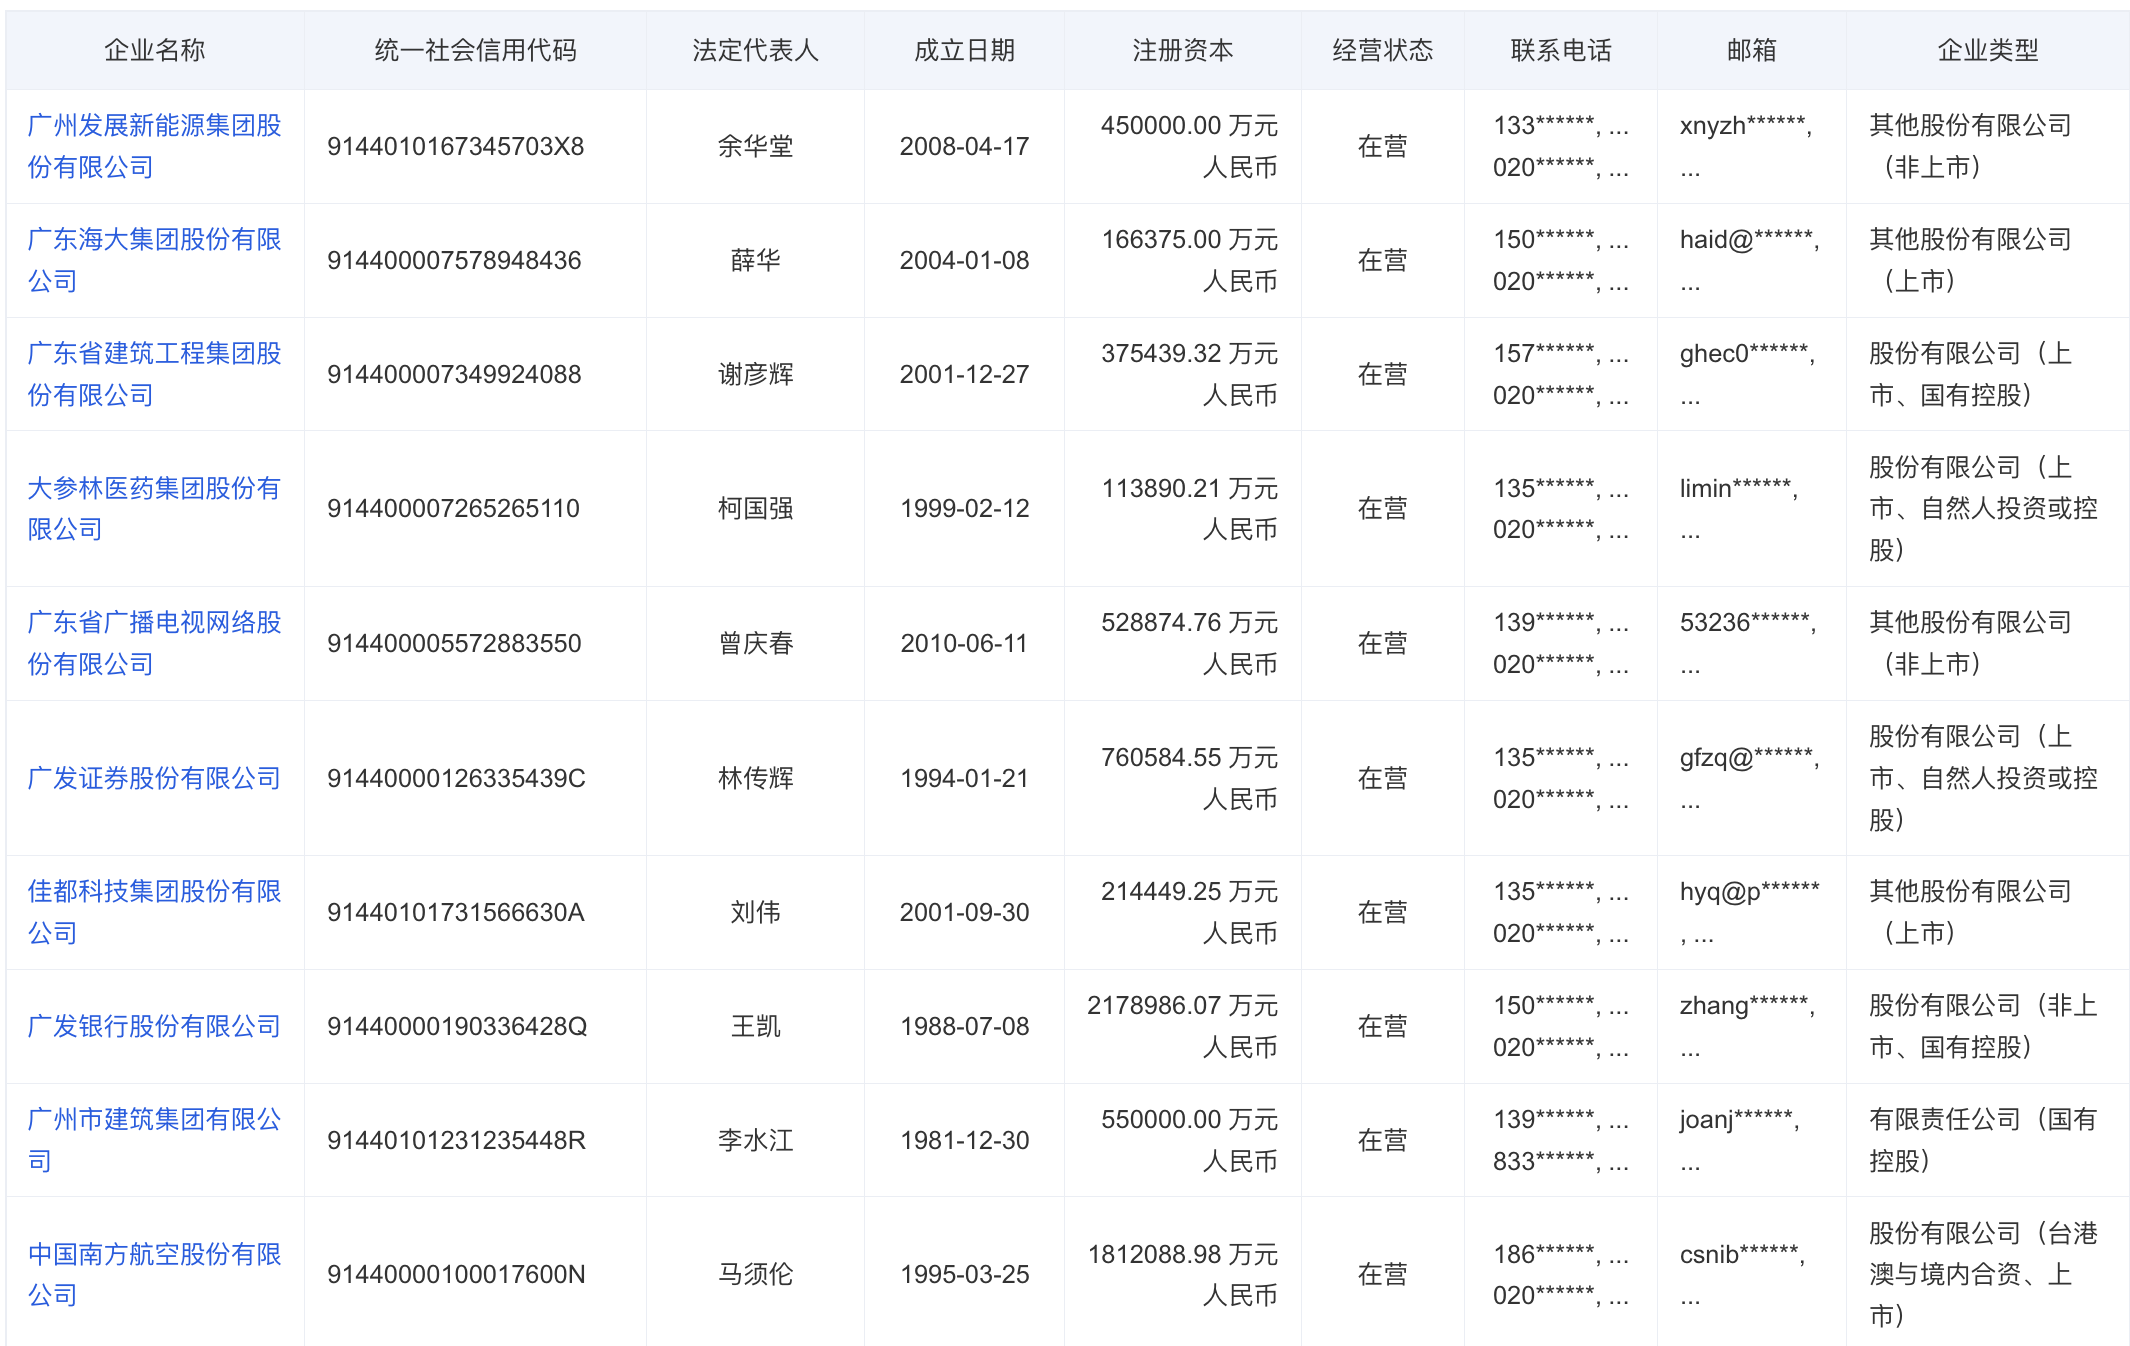Image resolution: width=2130 pixels, height=1346 pixels.
Task: Click the 注册资本 column header
Action: (1183, 50)
